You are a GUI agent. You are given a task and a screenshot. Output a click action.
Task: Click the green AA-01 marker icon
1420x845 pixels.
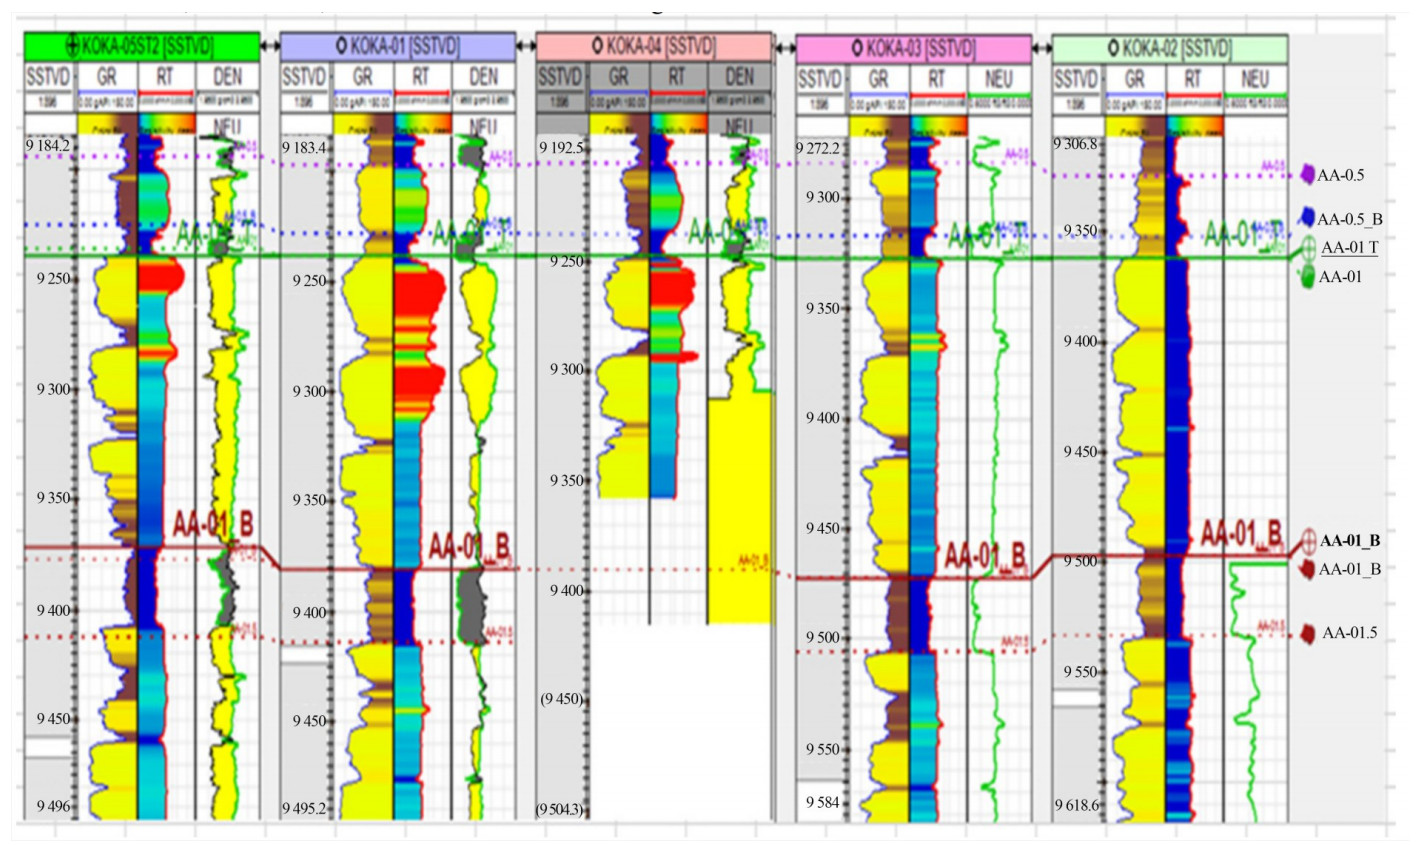[x=1305, y=276]
